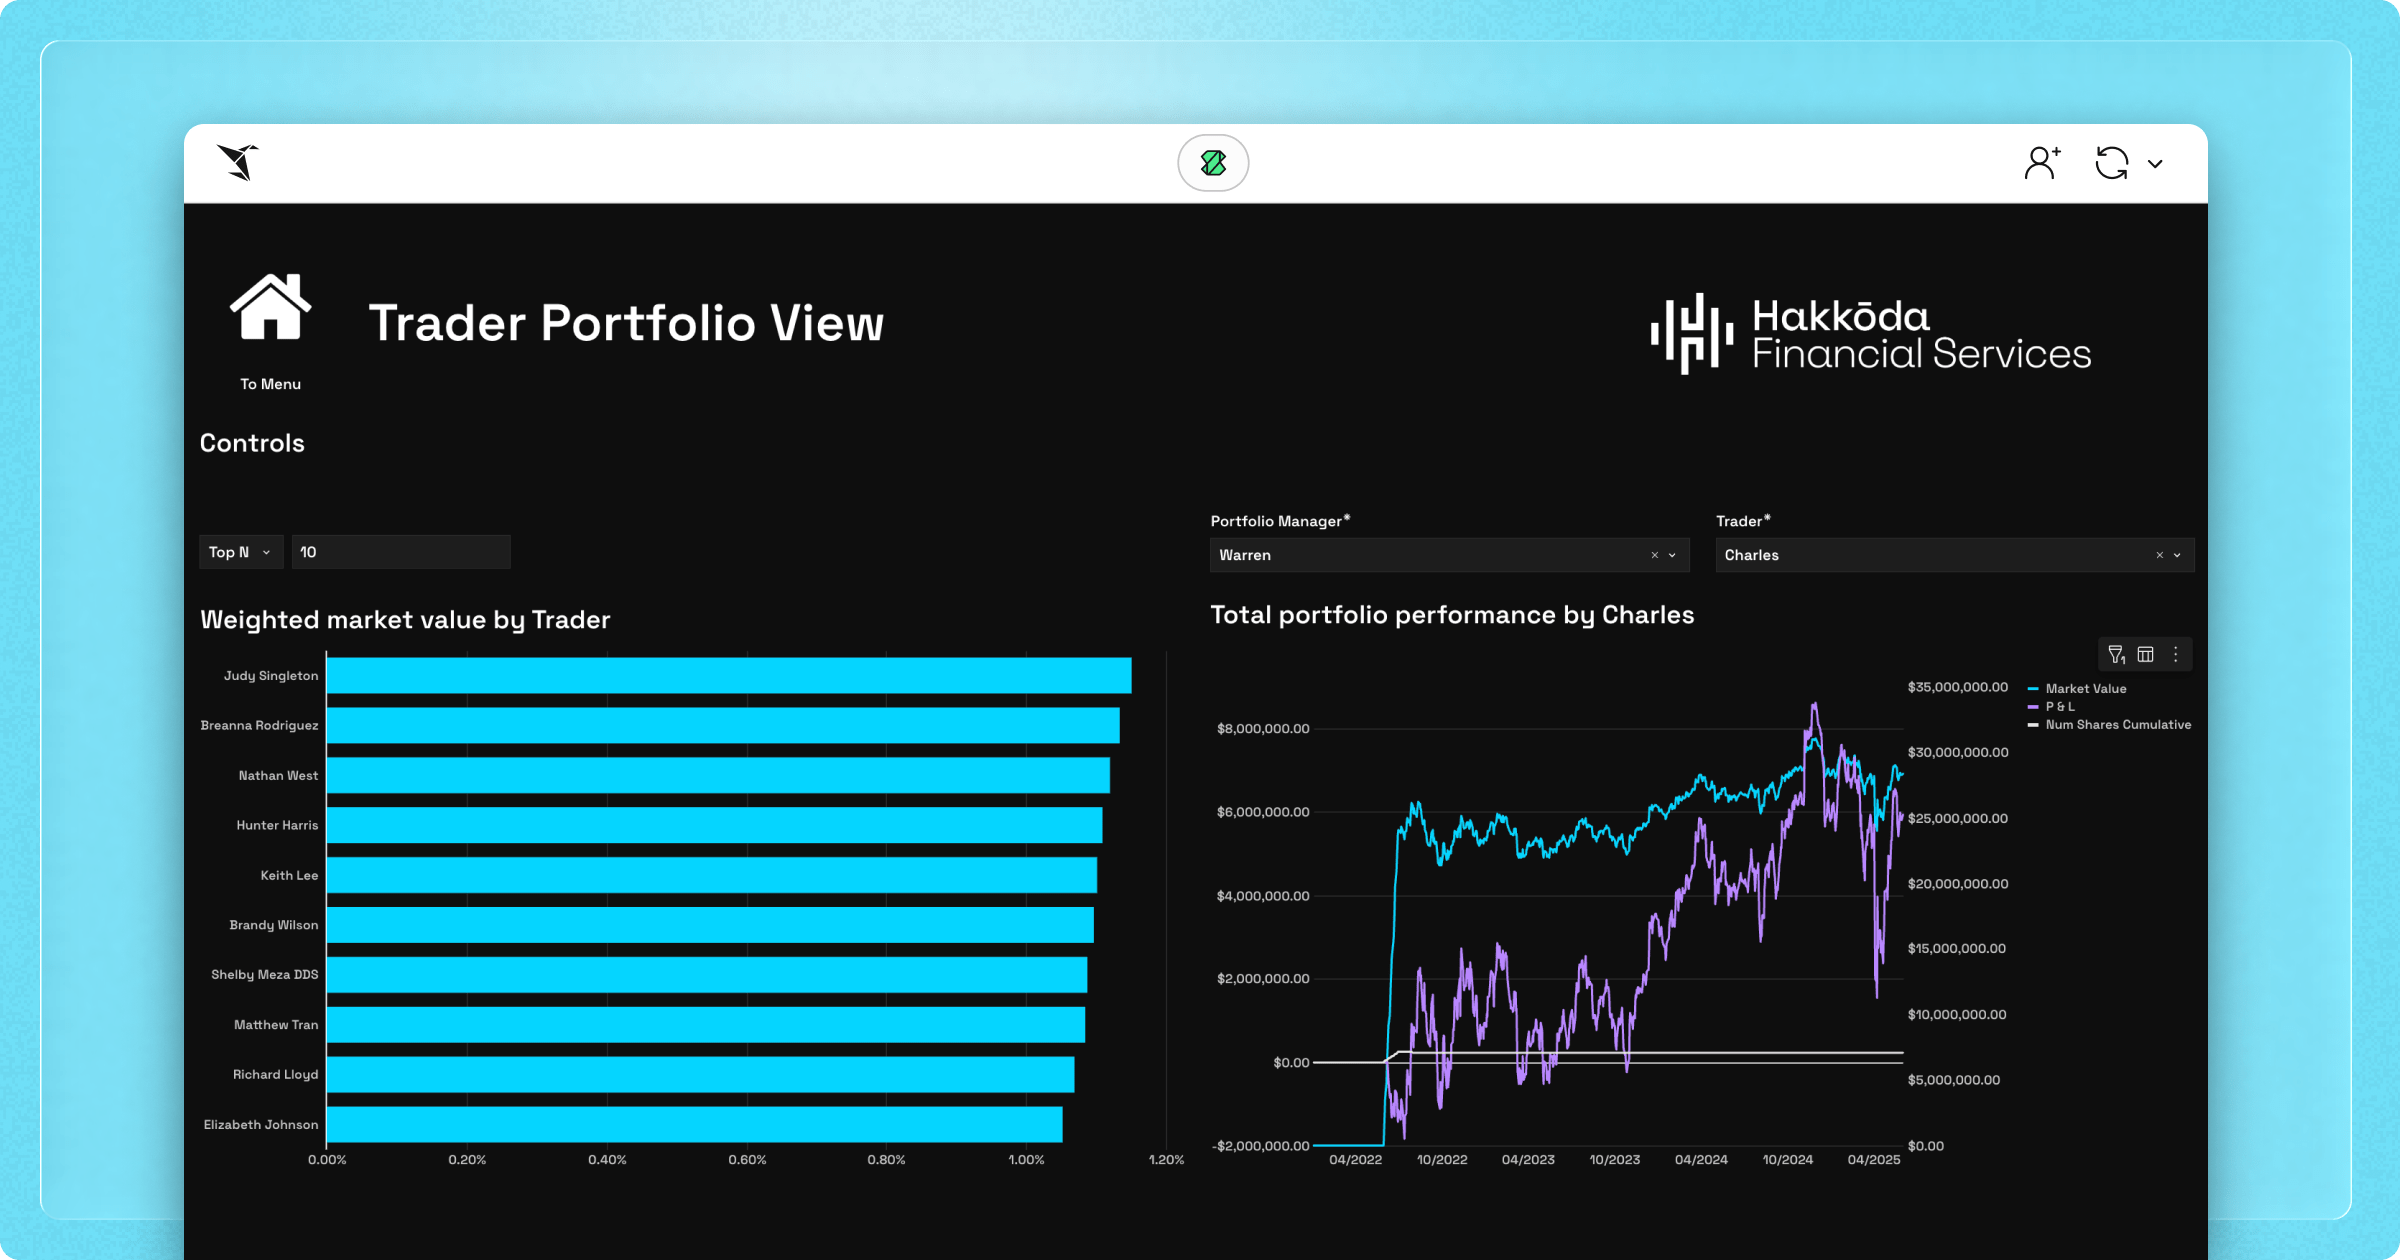This screenshot has height=1260, width=2400.
Task: Toggle Market Value legend series
Action: point(2085,689)
